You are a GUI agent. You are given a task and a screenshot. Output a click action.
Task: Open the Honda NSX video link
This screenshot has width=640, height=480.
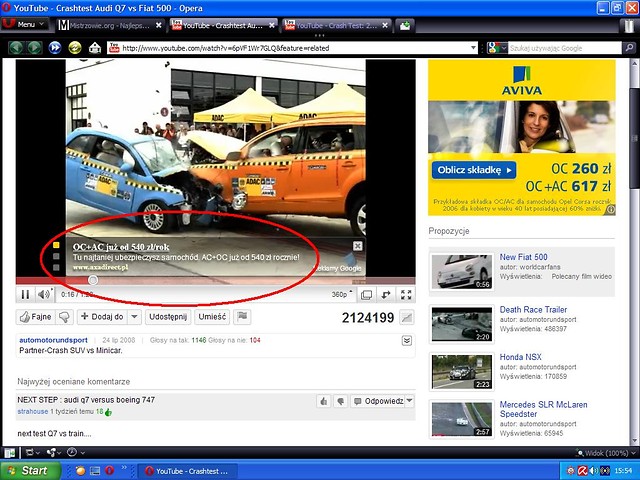pos(520,357)
